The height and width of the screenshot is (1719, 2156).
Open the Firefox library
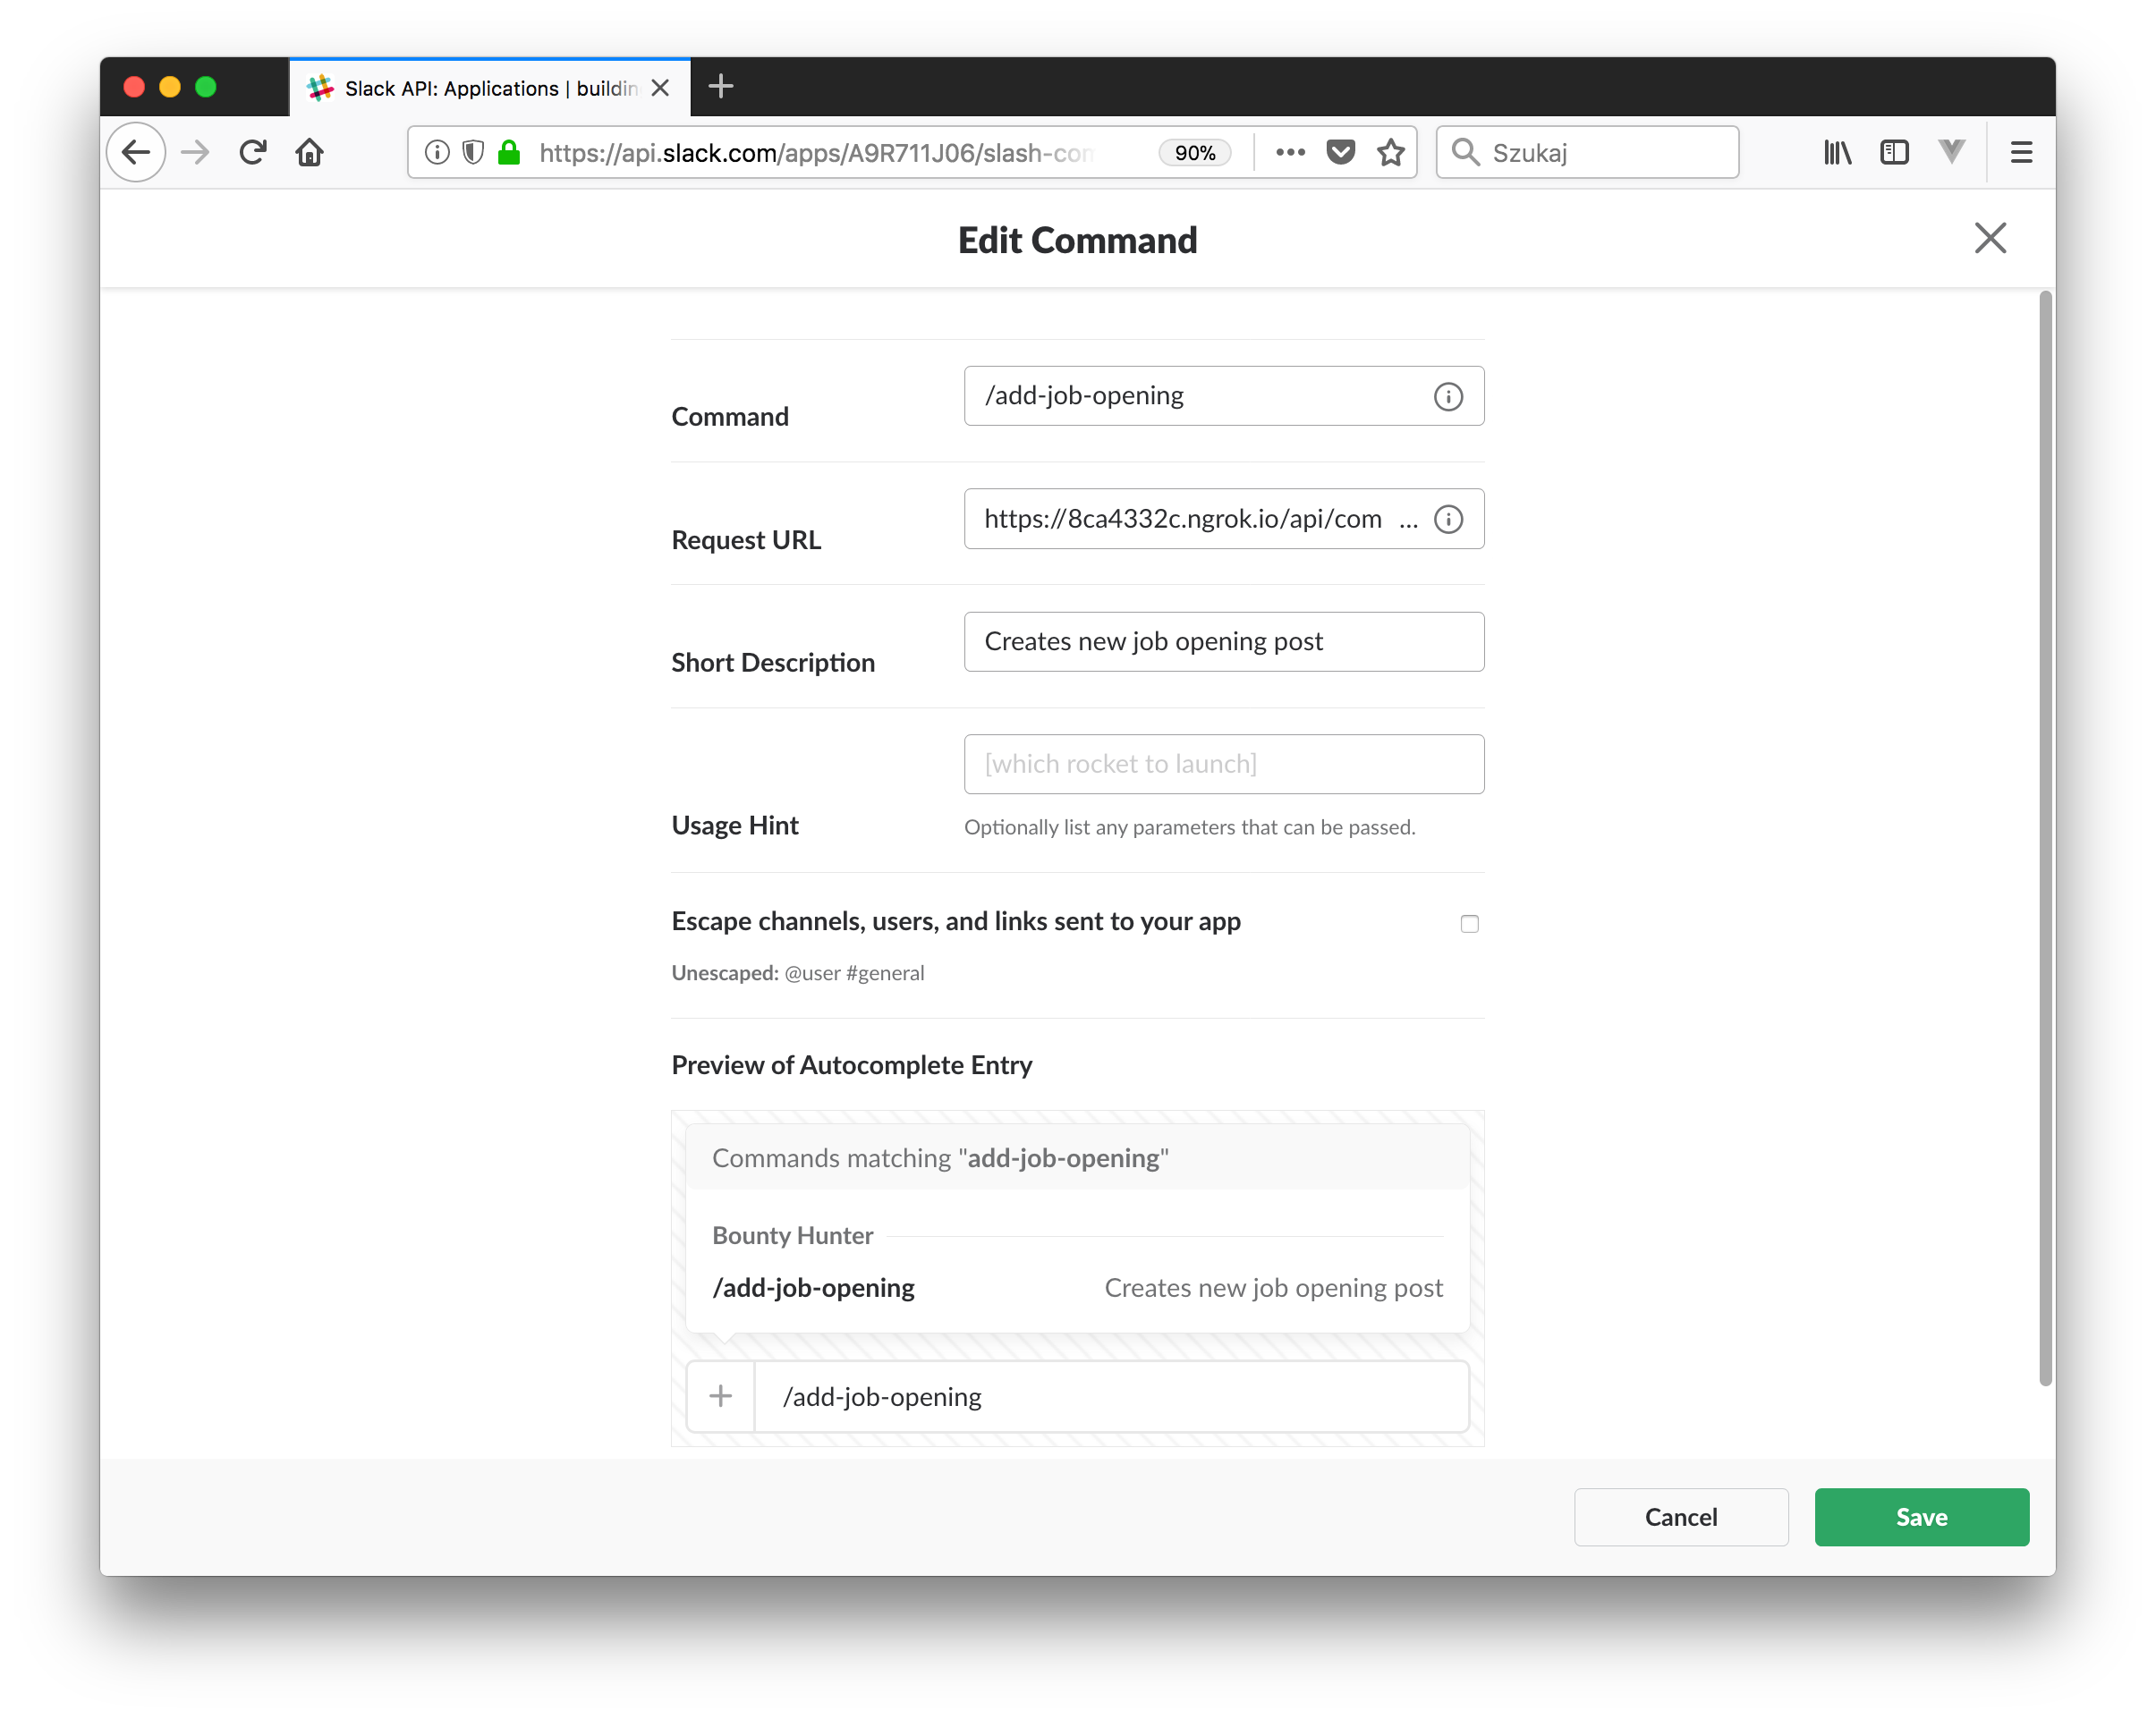[1837, 152]
